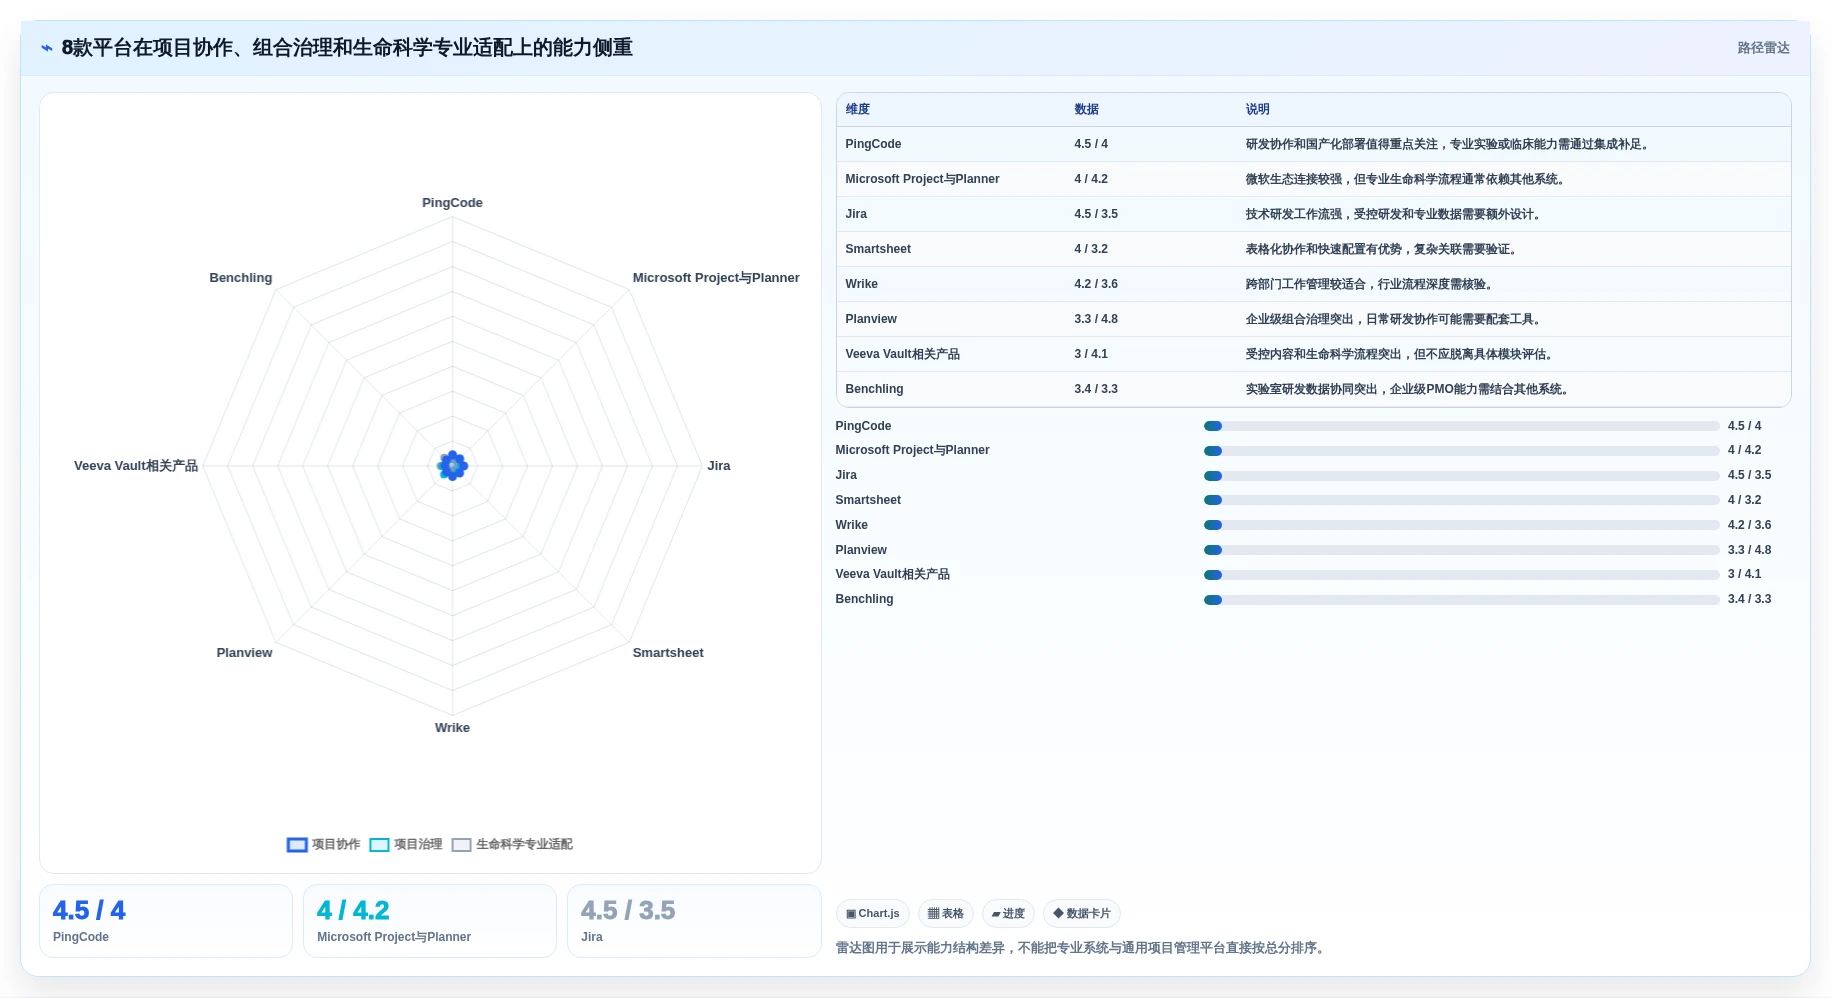
Task: Click Veeva Vault相关产品 radar axis label
Action: [136, 466]
